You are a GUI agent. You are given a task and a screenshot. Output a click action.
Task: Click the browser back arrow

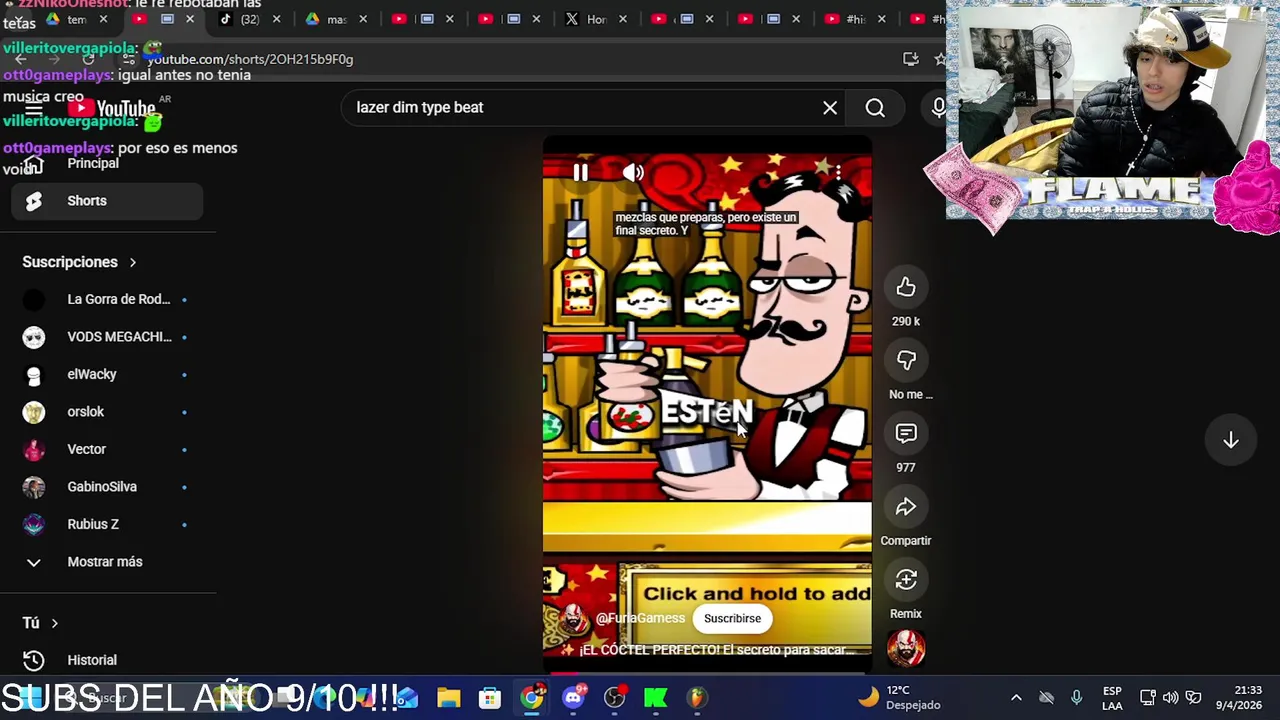pos(20,59)
